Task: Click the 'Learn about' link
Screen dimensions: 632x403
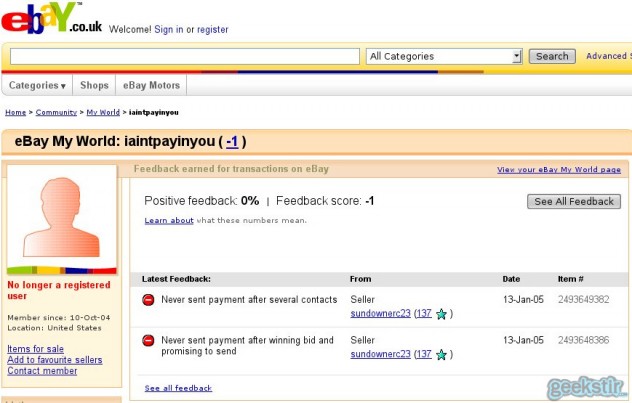Action: coord(169,220)
